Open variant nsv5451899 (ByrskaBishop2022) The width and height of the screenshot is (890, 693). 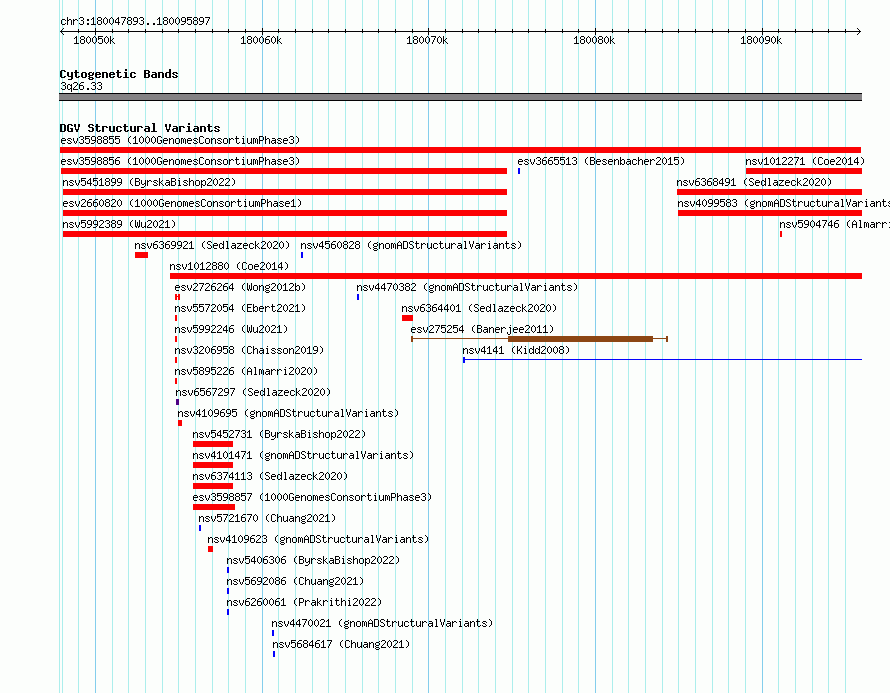pos(149,182)
